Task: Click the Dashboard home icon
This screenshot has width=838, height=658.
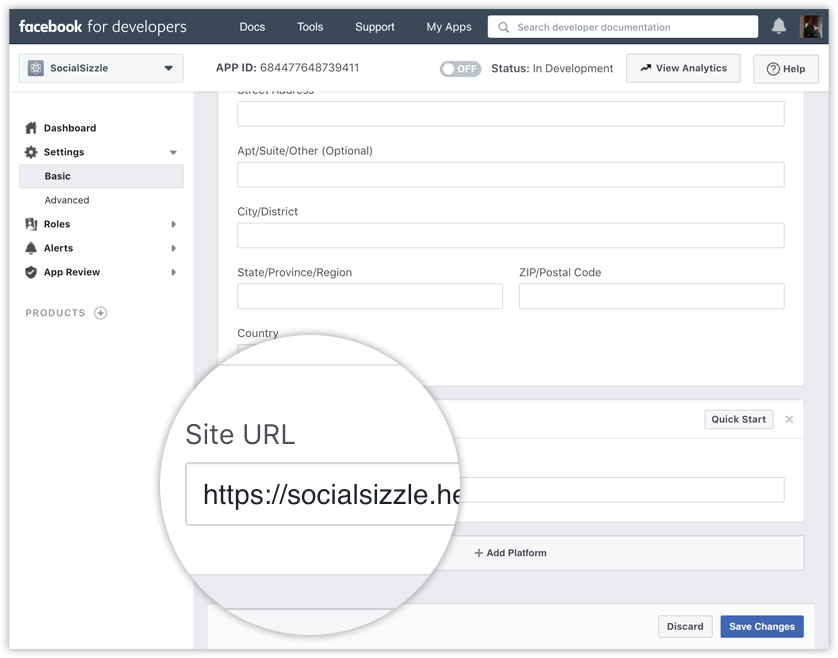Action: tap(31, 128)
